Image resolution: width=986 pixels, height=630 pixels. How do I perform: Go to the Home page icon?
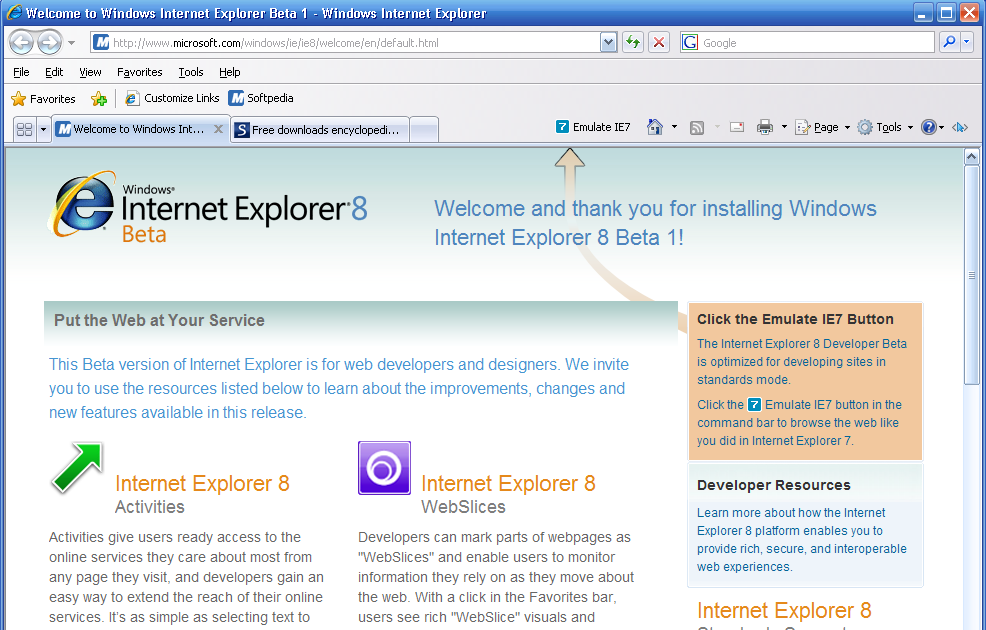pos(655,127)
